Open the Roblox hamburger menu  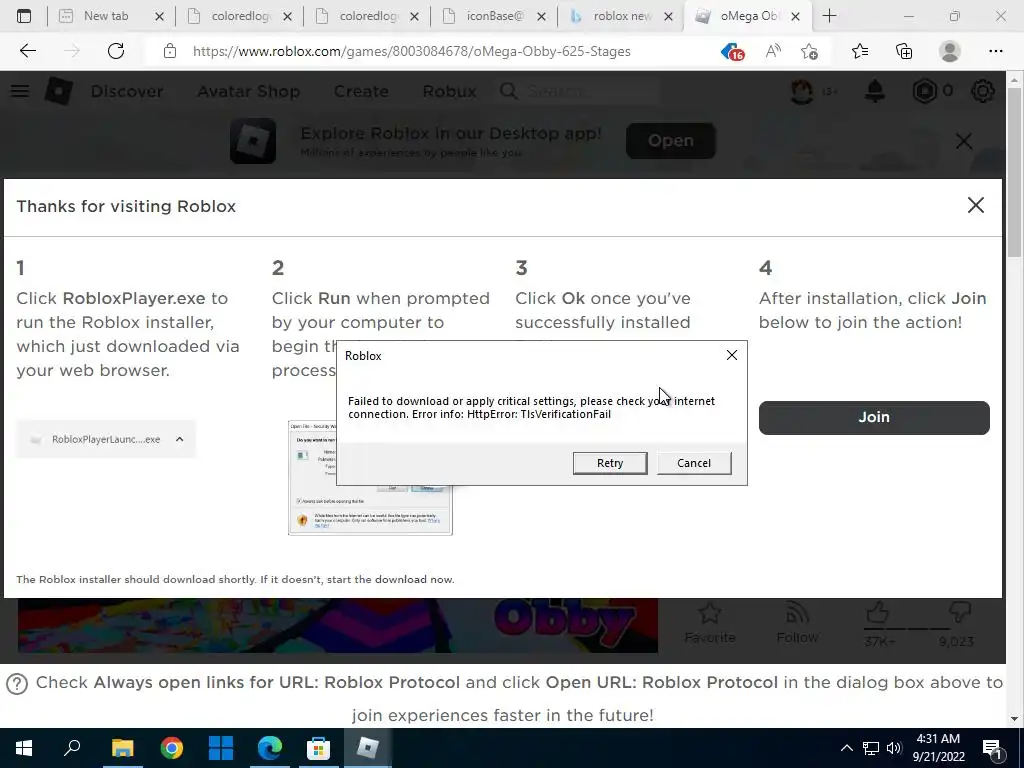coord(20,91)
